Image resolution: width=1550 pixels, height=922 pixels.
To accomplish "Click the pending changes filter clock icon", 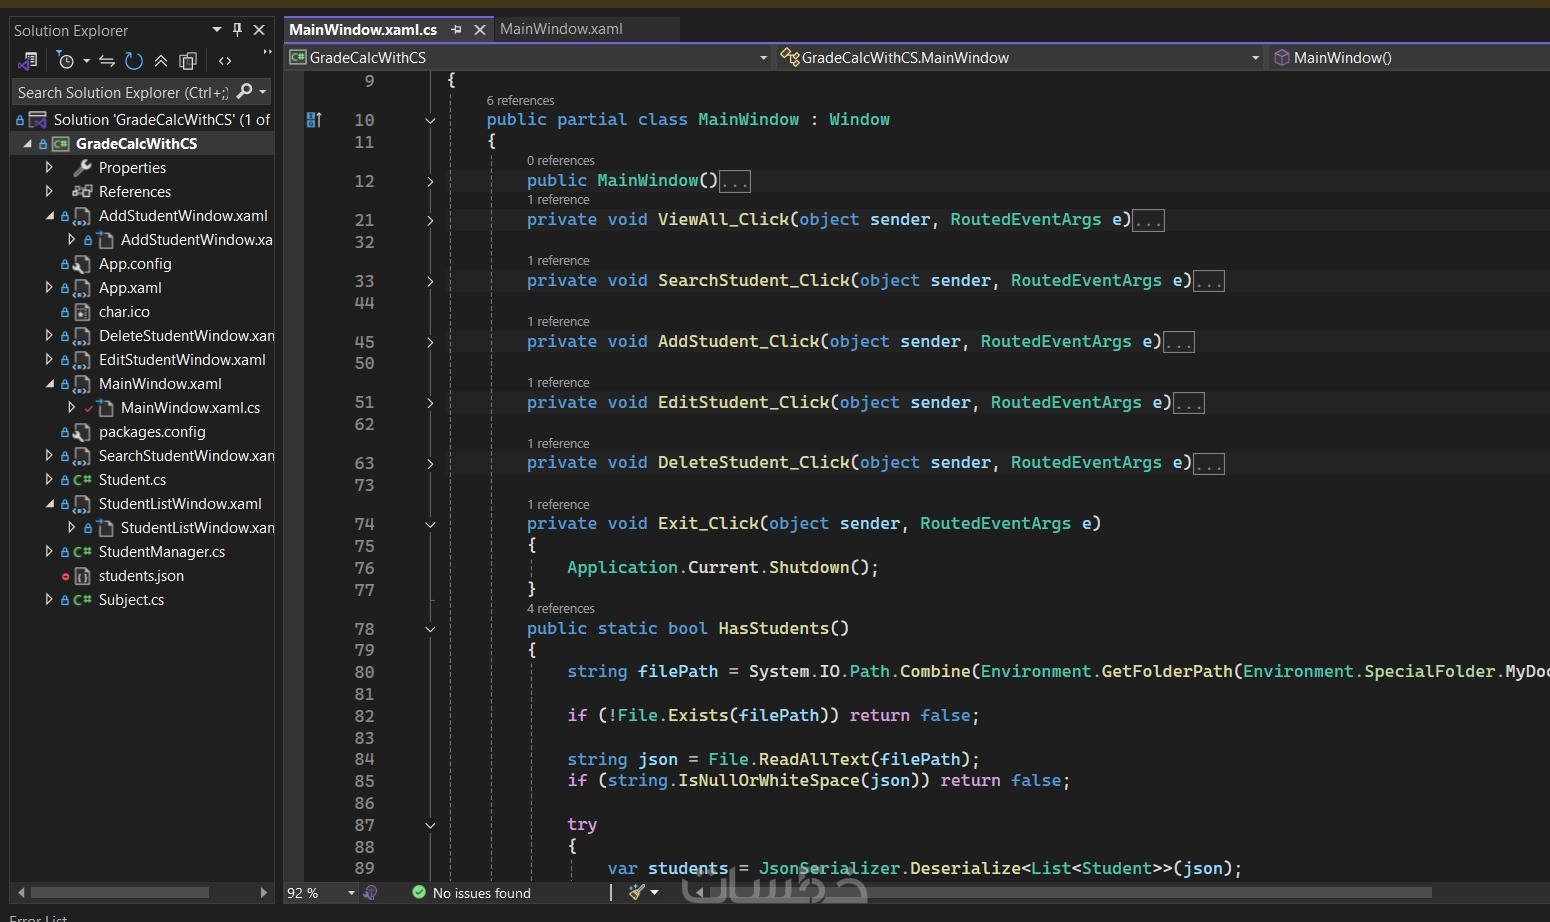I will click(66, 61).
